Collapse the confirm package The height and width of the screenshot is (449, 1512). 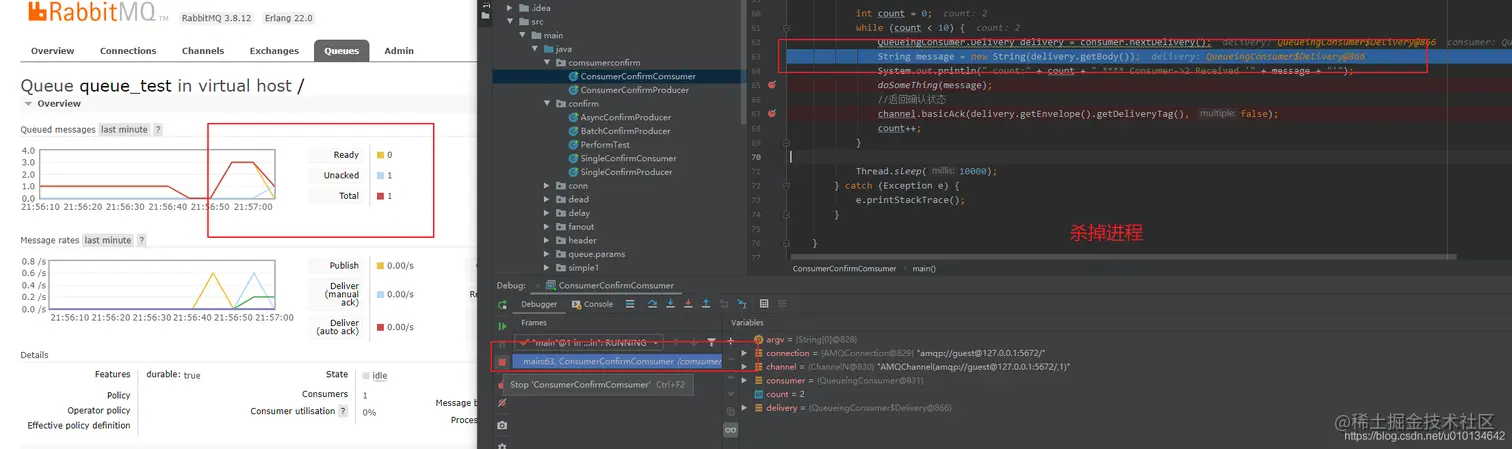(x=548, y=104)
